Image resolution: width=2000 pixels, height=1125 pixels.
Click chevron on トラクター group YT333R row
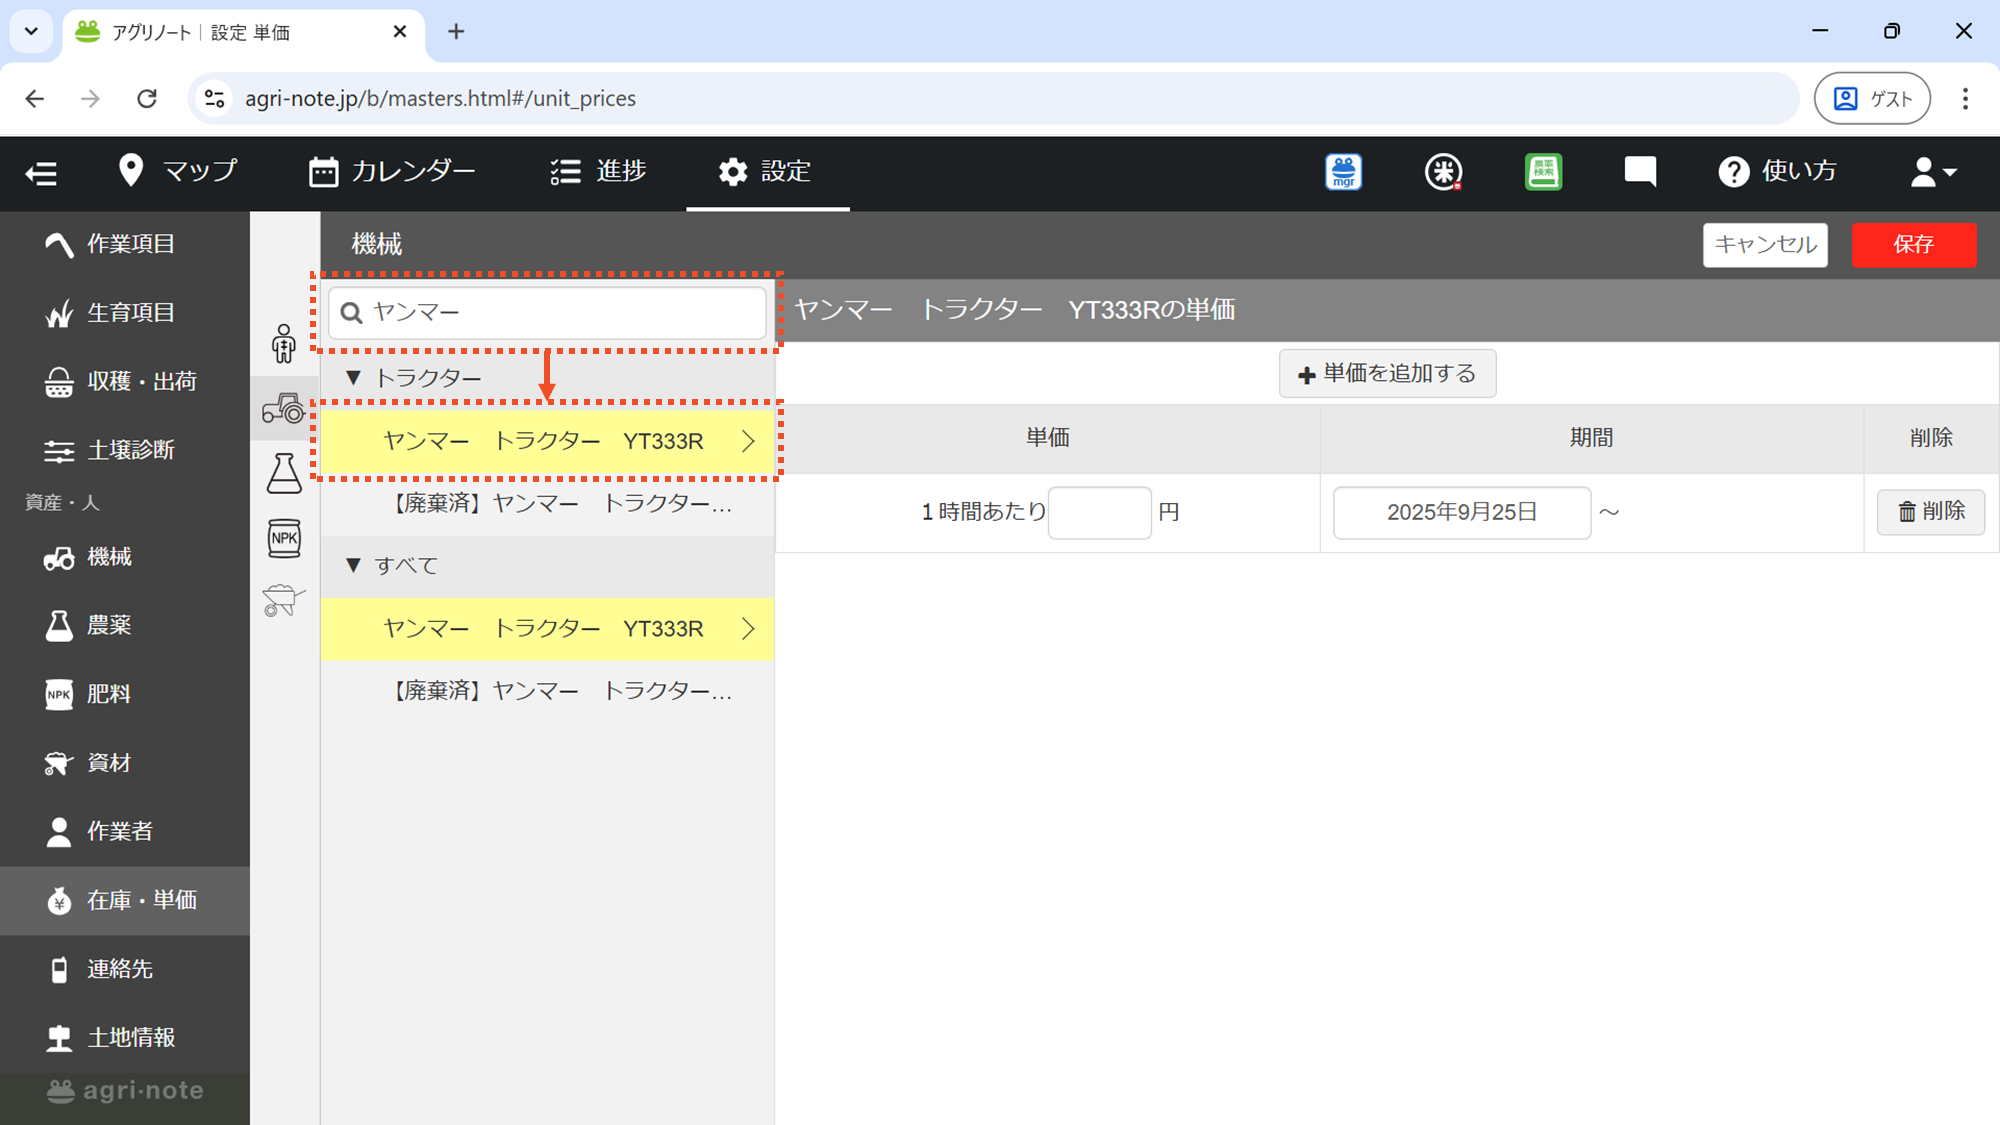(748, 441)
